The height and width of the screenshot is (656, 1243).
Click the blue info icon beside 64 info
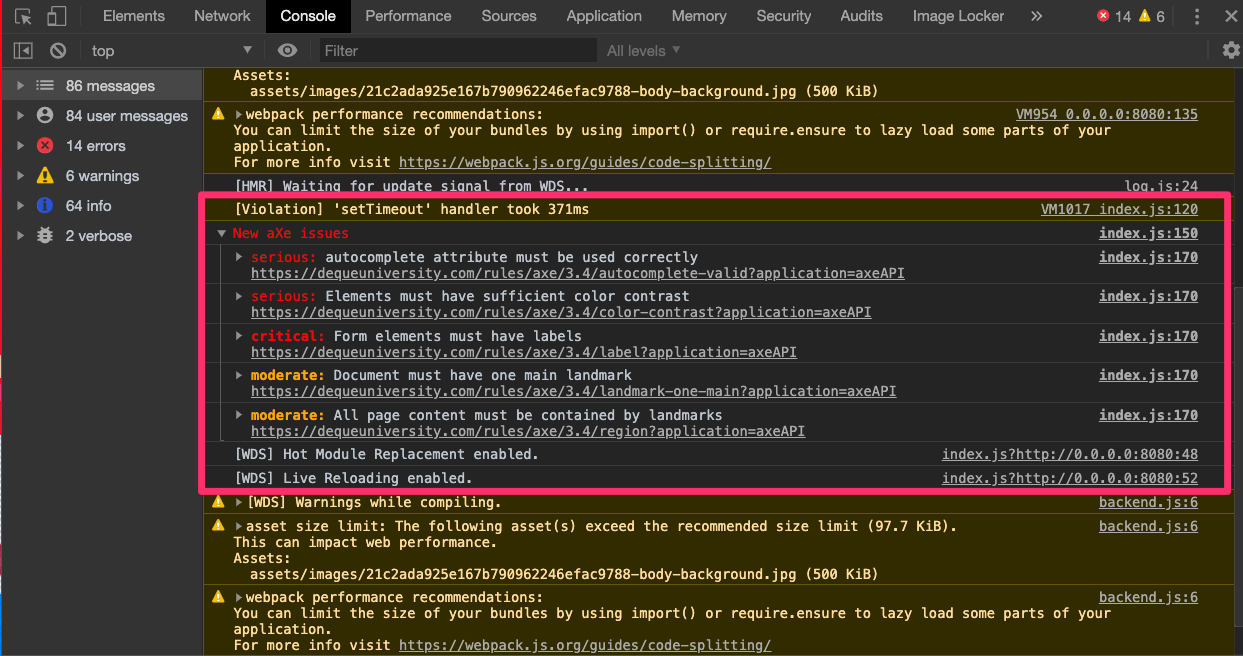pyautogui.click(x=45, y=206)
